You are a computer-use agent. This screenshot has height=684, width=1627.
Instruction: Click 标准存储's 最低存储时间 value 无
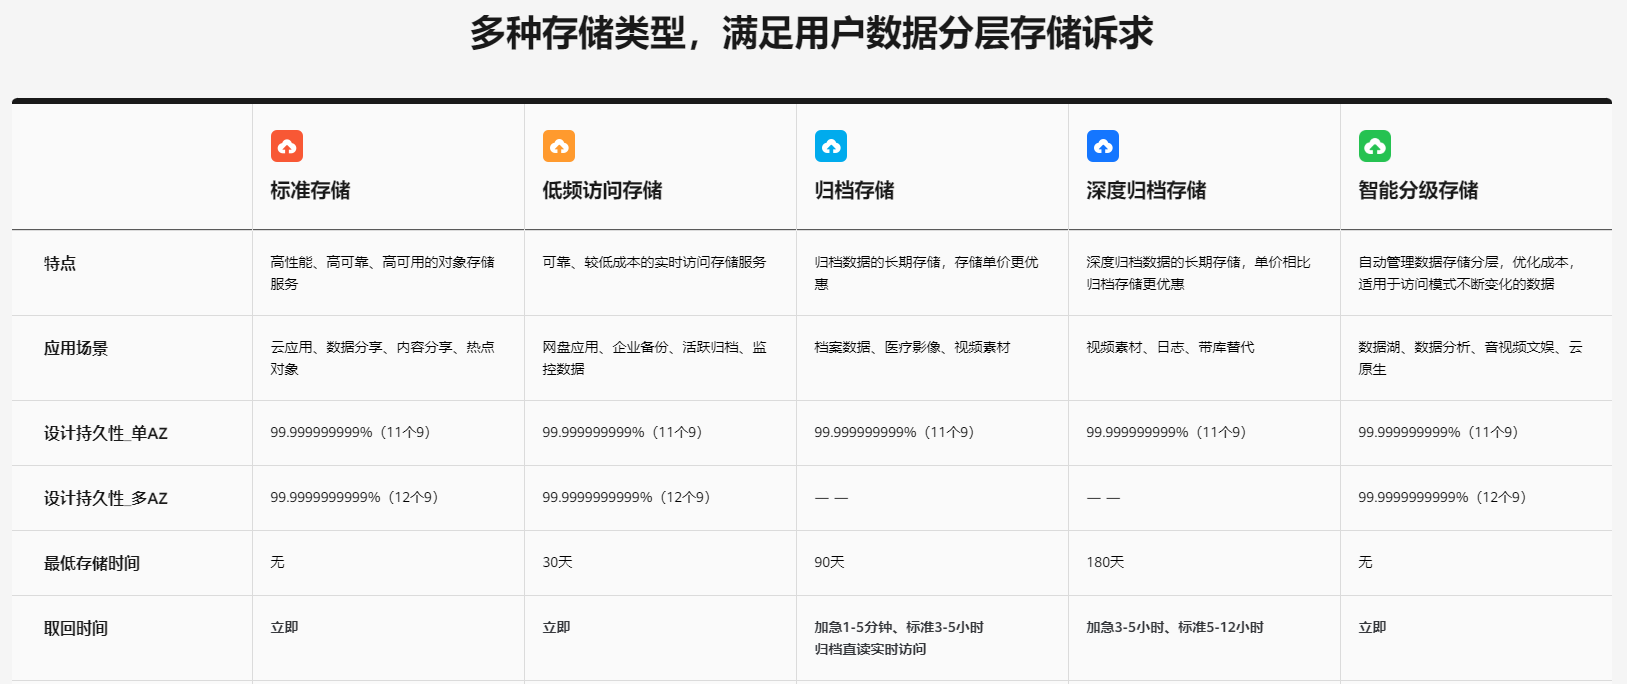pos(277,562)
